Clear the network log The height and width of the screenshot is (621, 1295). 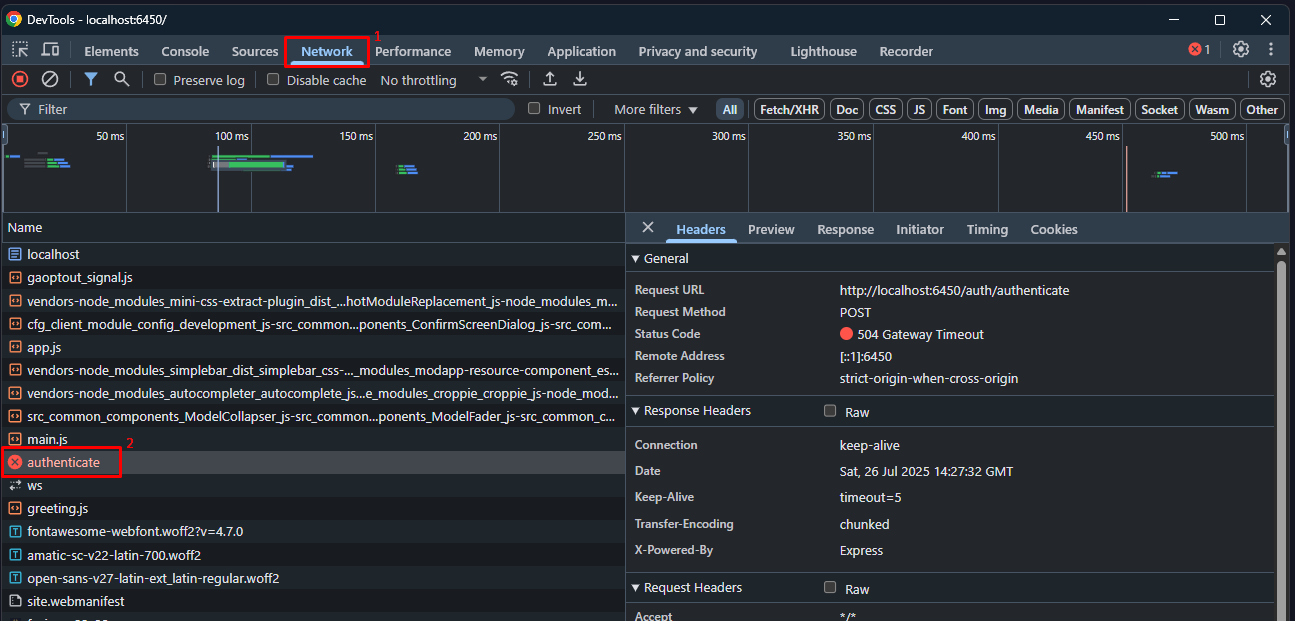click(x=49, y=79)
